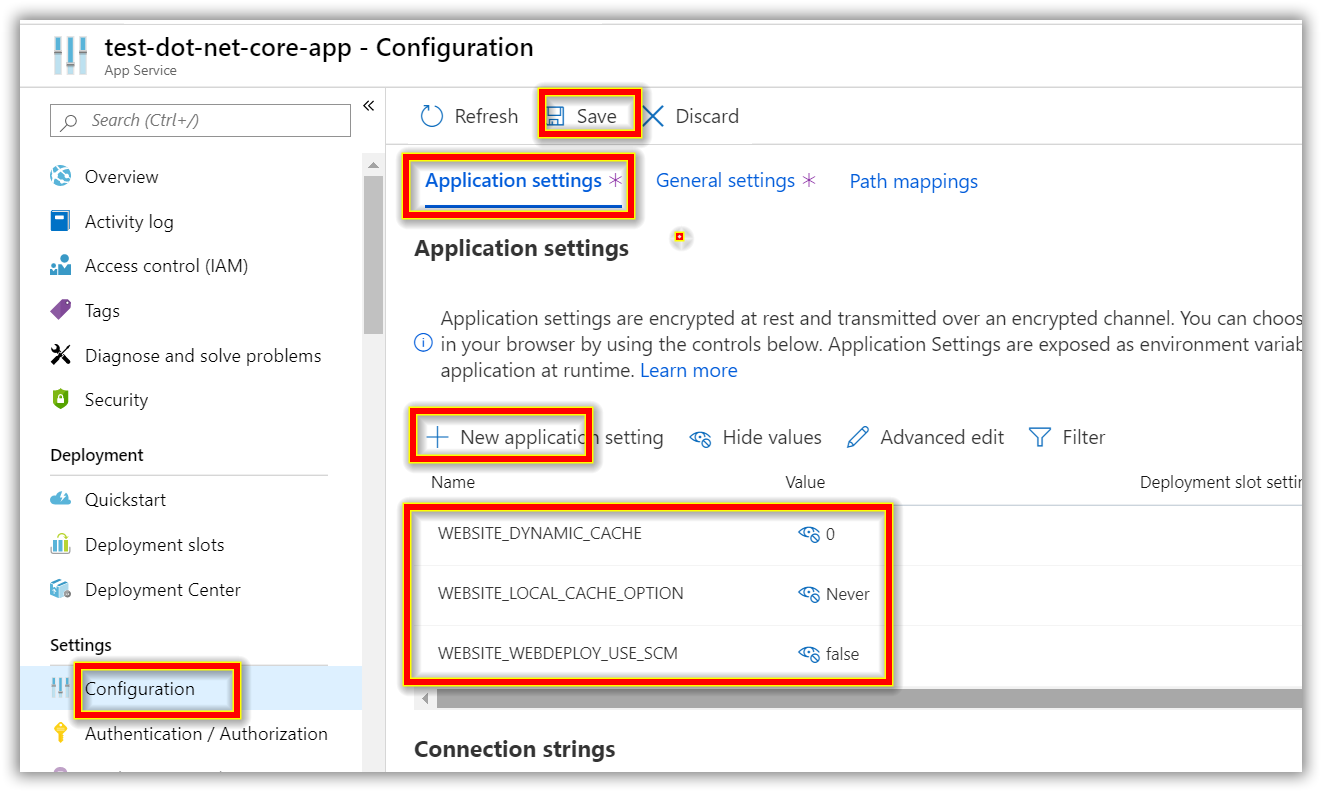1322x792 pixels.
Task: Click the Learn more link
Action: (688, 371)
